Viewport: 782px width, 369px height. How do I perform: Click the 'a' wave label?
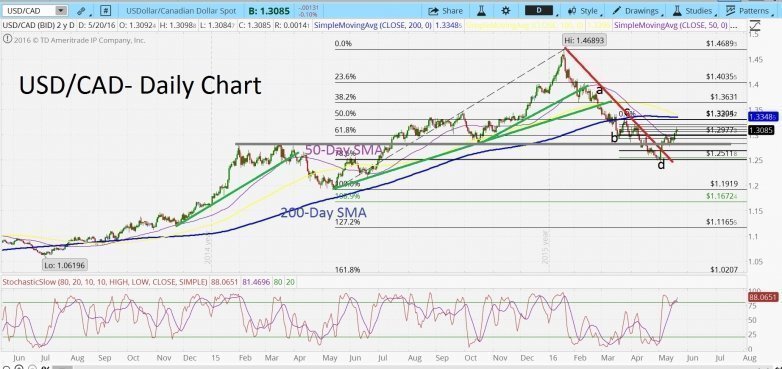point(599,90)
